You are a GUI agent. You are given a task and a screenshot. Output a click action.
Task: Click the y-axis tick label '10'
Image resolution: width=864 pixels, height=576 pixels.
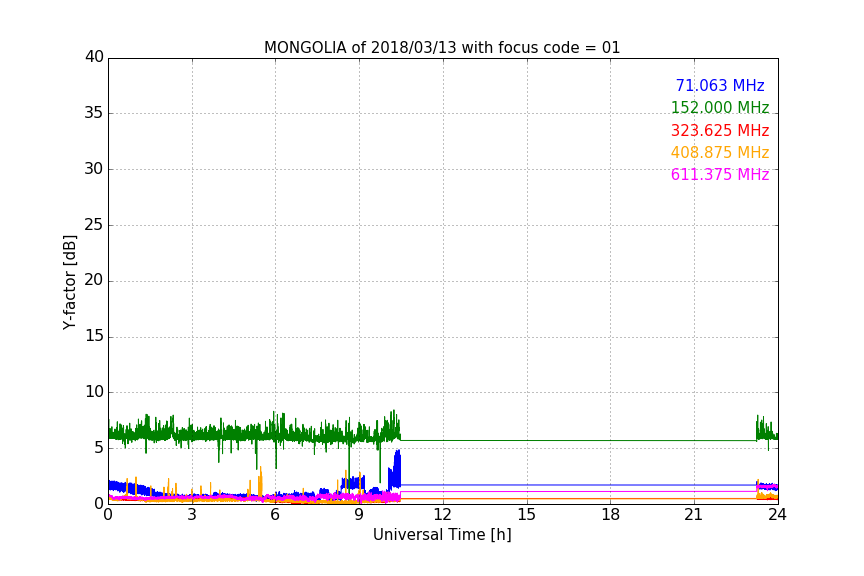[94, 392]
